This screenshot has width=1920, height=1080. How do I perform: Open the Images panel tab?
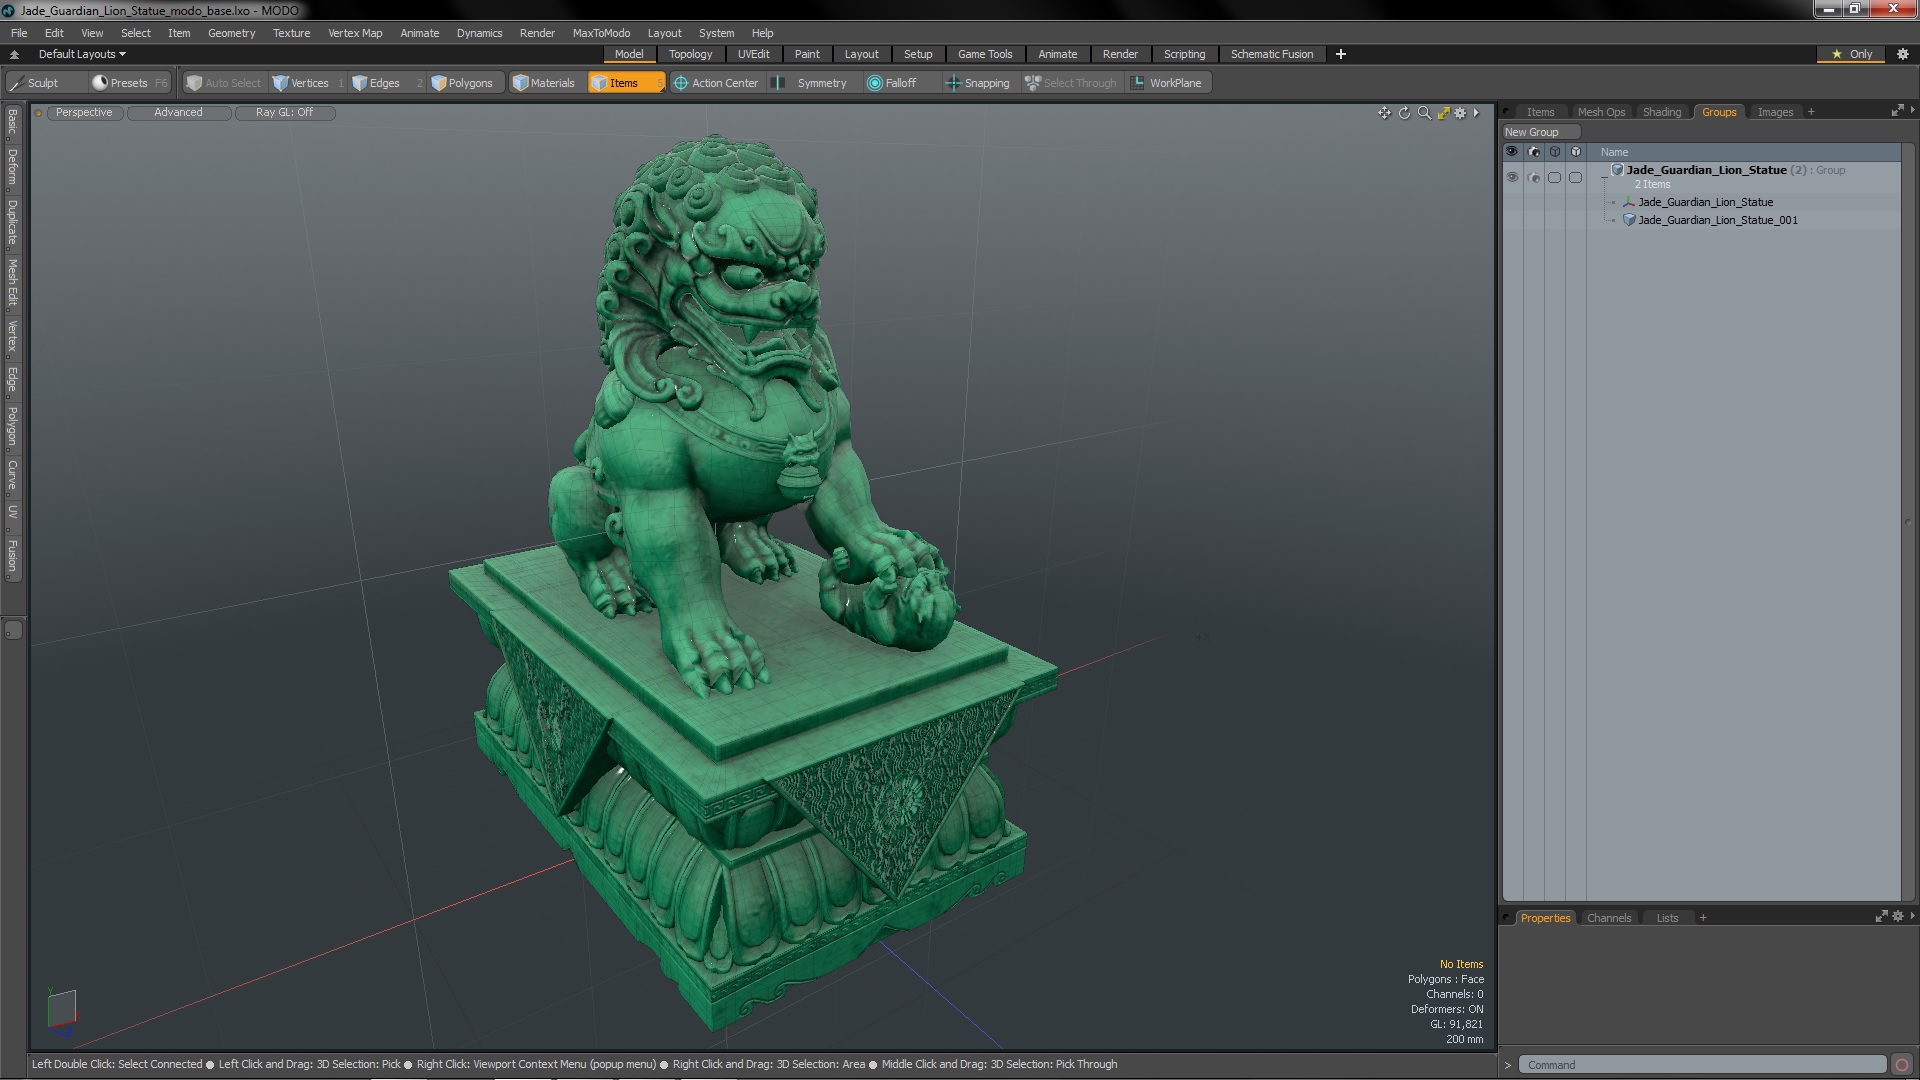click(x=1775, y=112)
